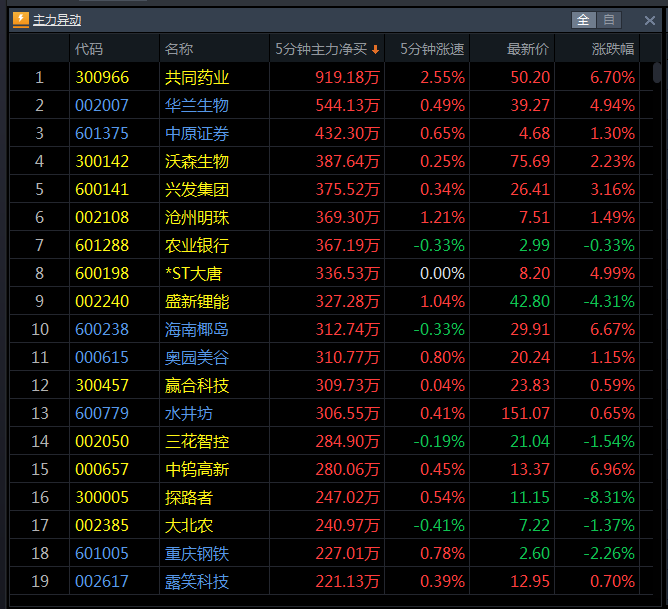The height and width of the screenshot is (609, 668).
Task: Select stock code 002050
Action: tap(102, 441)
